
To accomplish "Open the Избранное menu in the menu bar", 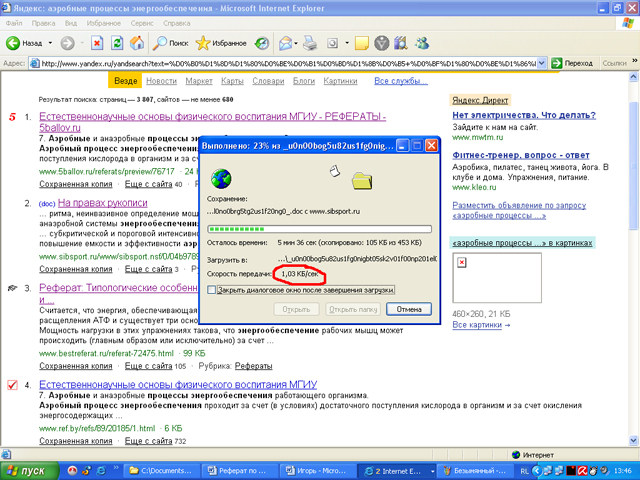I will pos(104,23).
